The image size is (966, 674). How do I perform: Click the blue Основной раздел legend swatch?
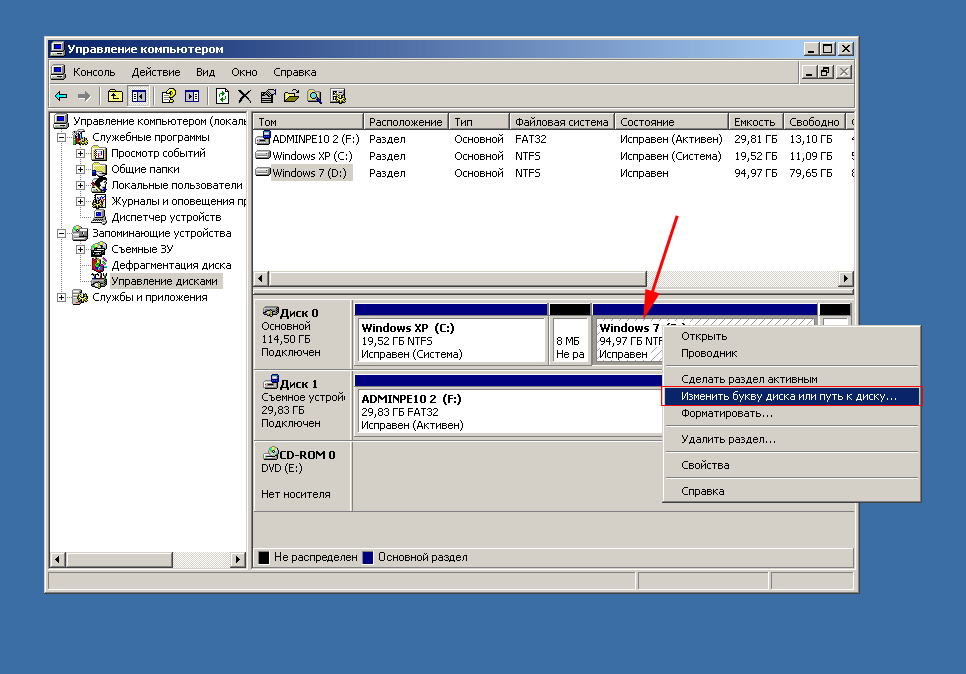coord(368,557)
